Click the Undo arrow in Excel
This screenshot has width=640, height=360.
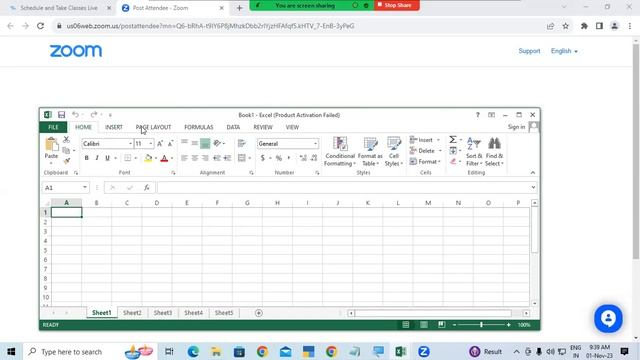click(x=76, y=115)
